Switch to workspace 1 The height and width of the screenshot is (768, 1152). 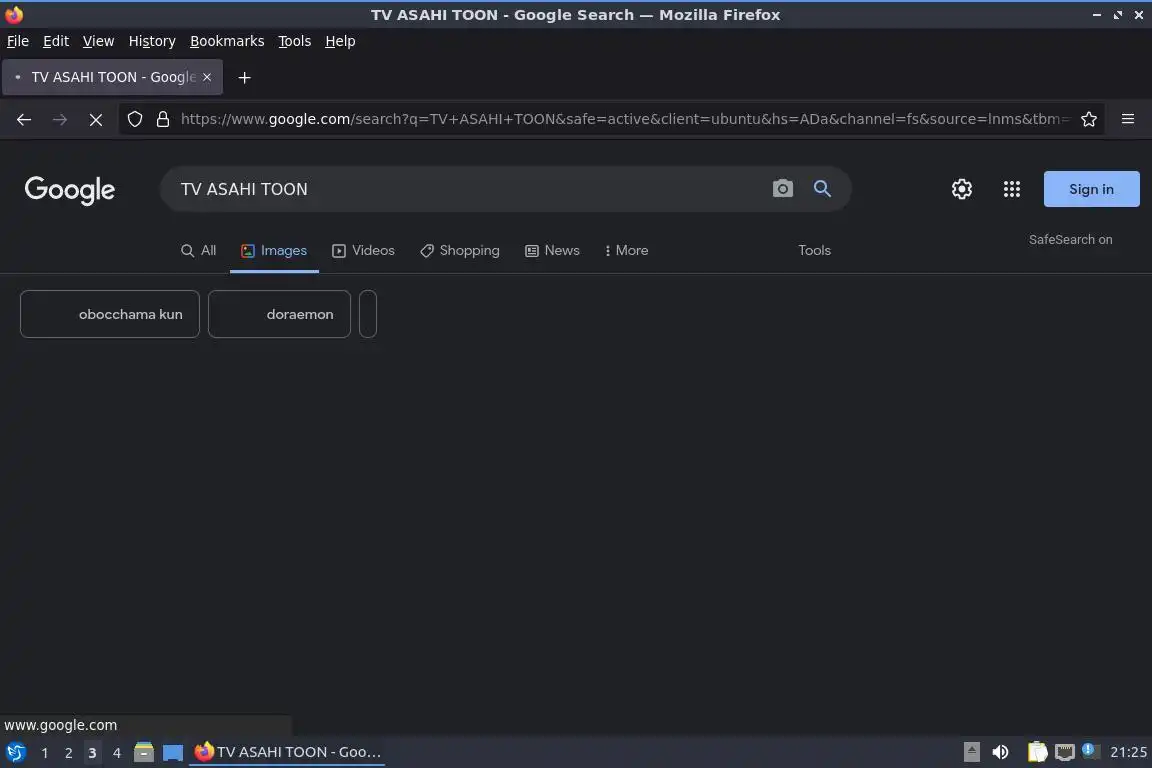[45, 753]
